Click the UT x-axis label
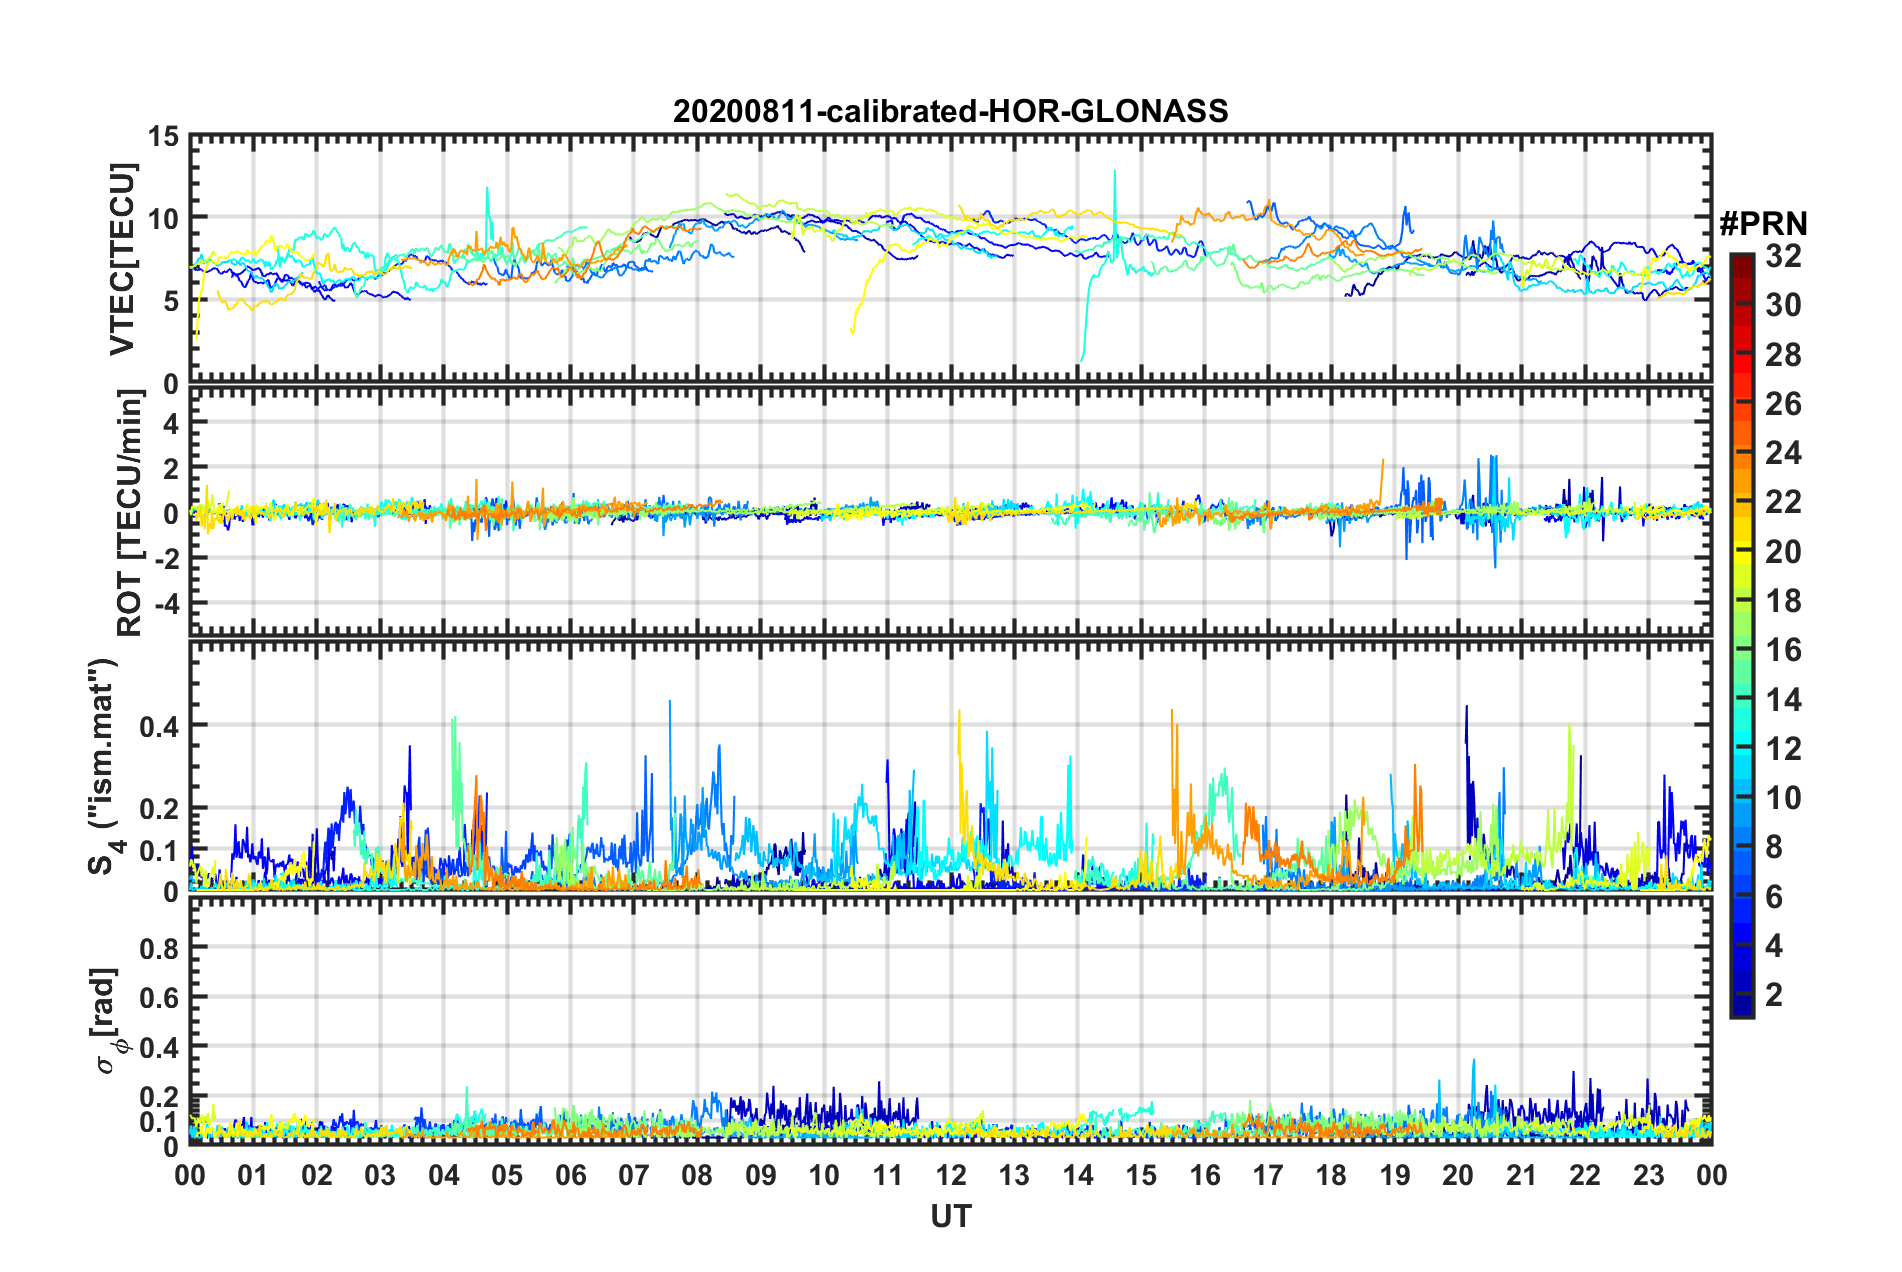1902x1272 pixels. click(x=950, y=1216)
